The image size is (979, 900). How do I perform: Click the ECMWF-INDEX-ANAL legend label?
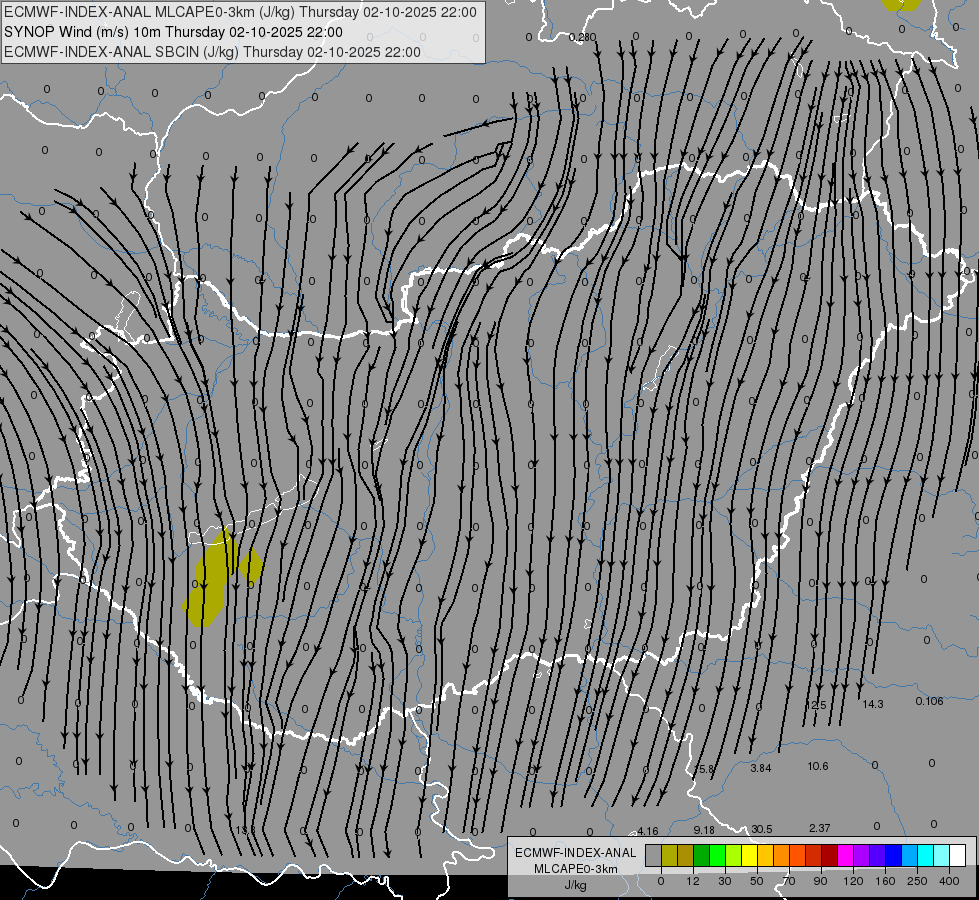pyautogui.click(x=575, y=853)
